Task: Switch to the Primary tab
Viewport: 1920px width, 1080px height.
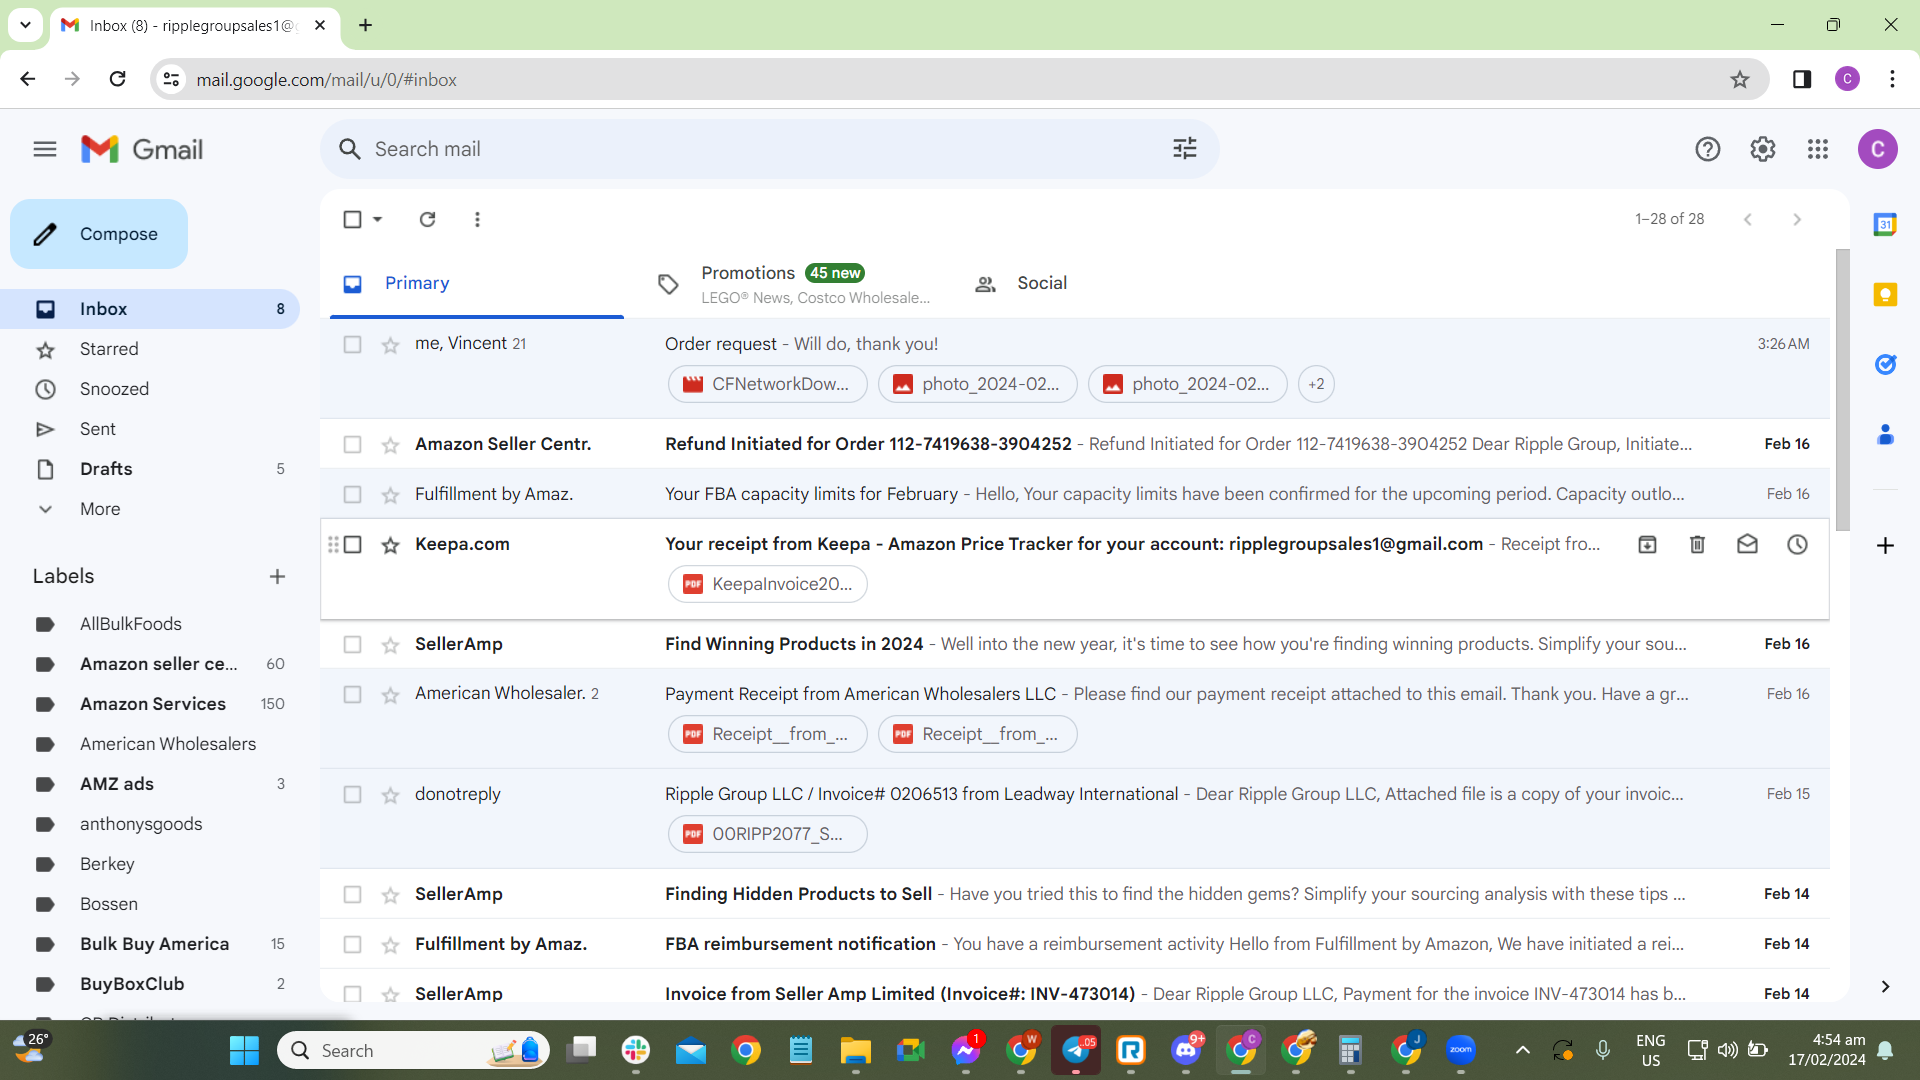Action: (477, 284)
